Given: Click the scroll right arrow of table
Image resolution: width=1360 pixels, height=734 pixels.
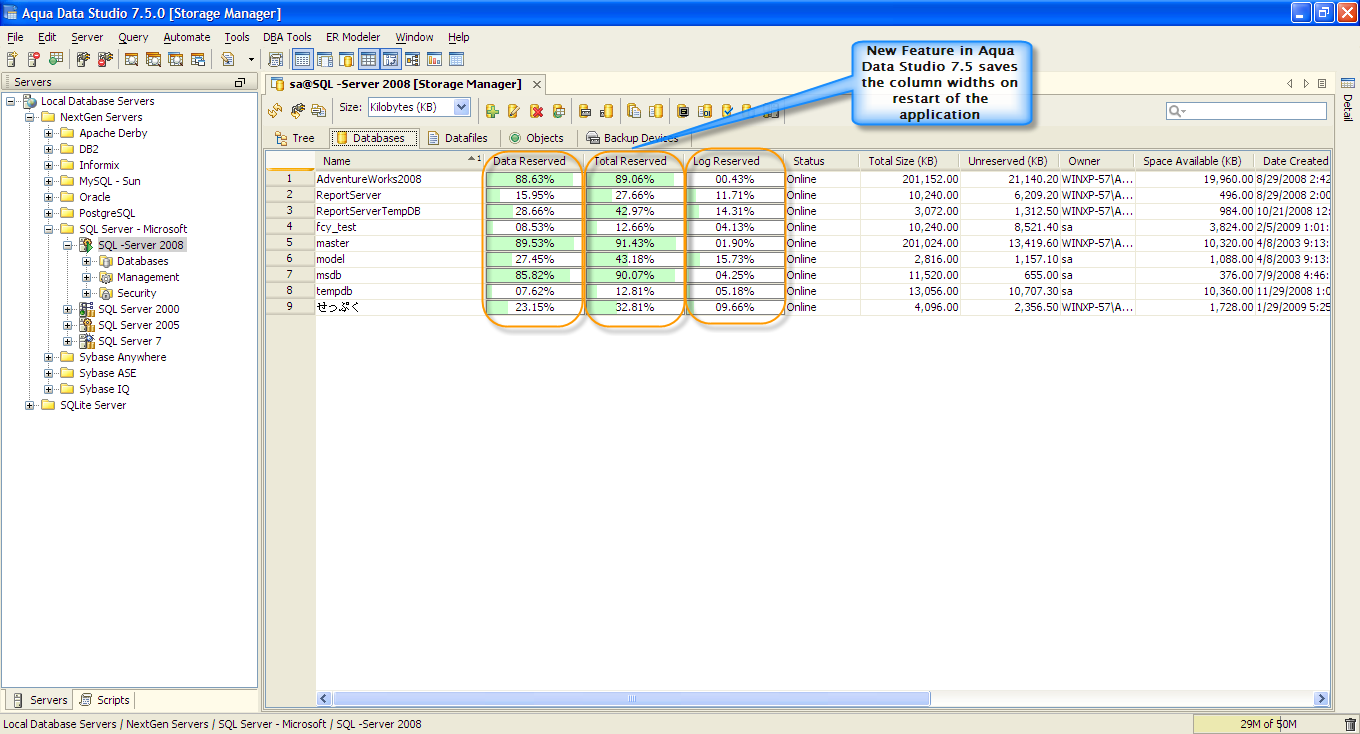Looking at the screenshot, I should tap(1322, 699).
